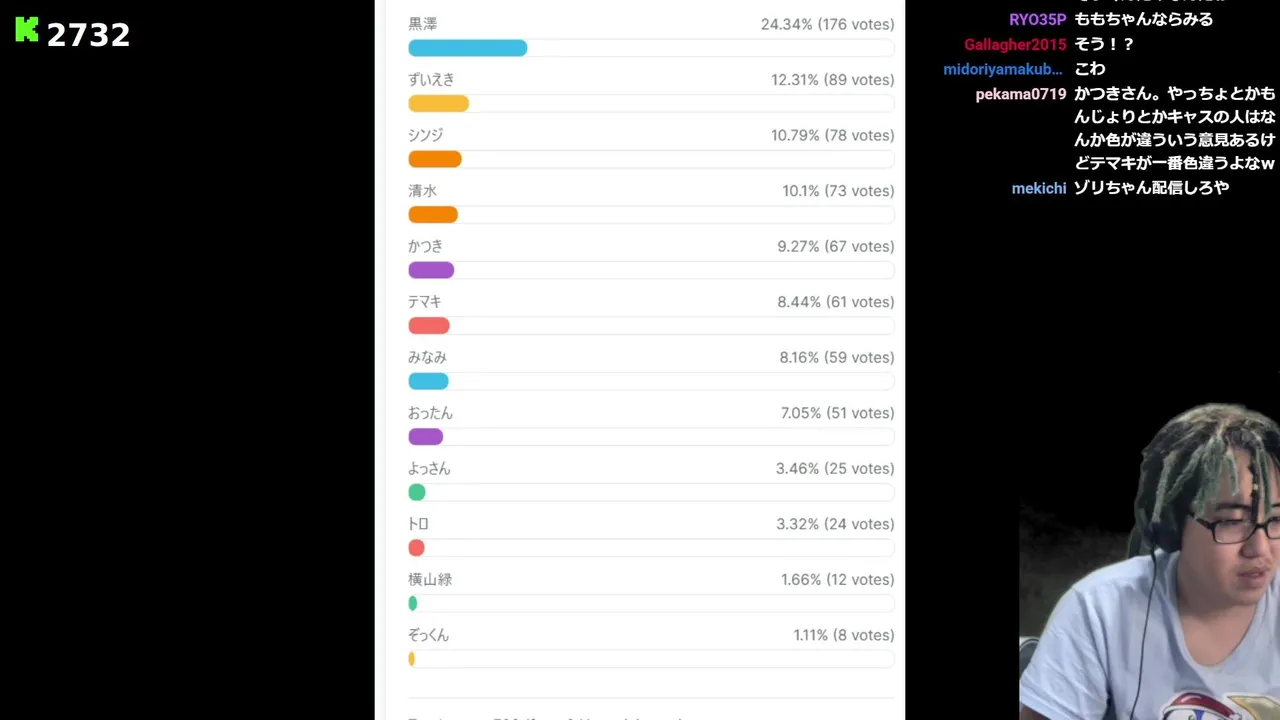The height and width of the screenshot is (720, 1280).
Task: Click the pekama0719 chat username
Action: coord(1021,95)
